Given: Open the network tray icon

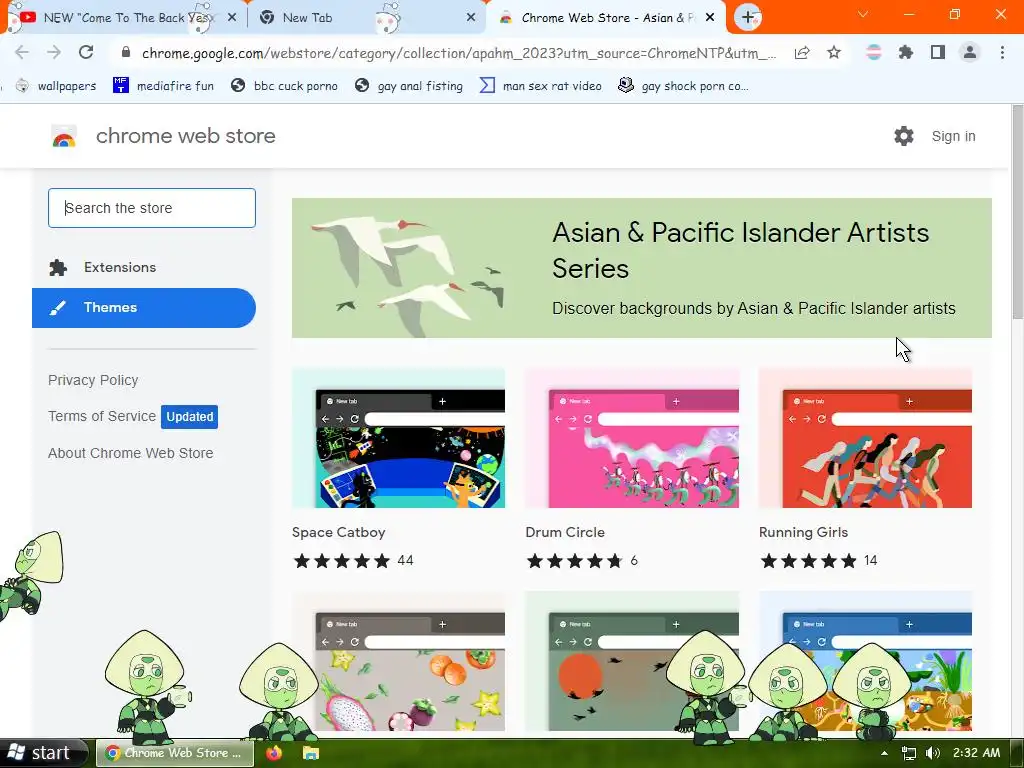Looking at the screenshot, I should tap(908, 754).
